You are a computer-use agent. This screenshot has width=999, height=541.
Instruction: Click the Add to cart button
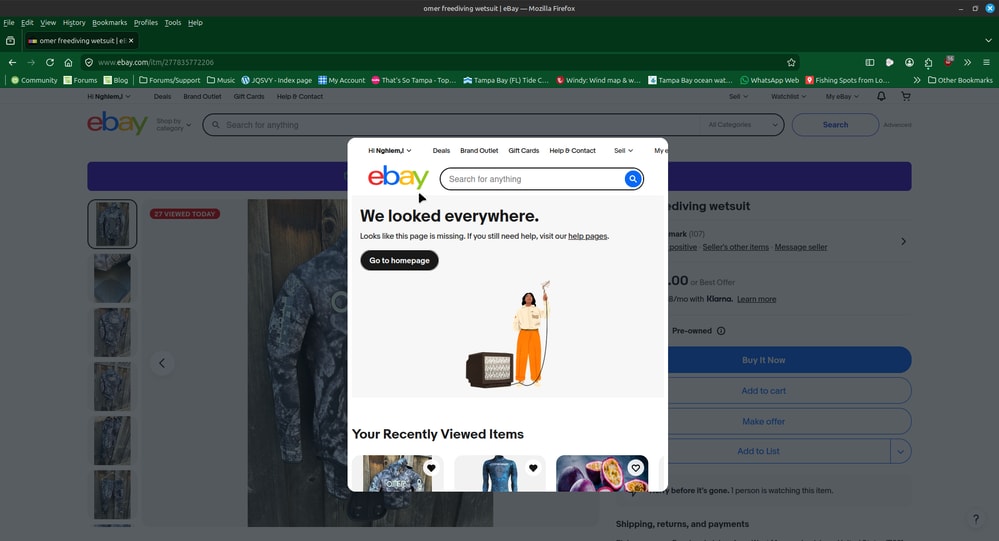pos(789,391)
